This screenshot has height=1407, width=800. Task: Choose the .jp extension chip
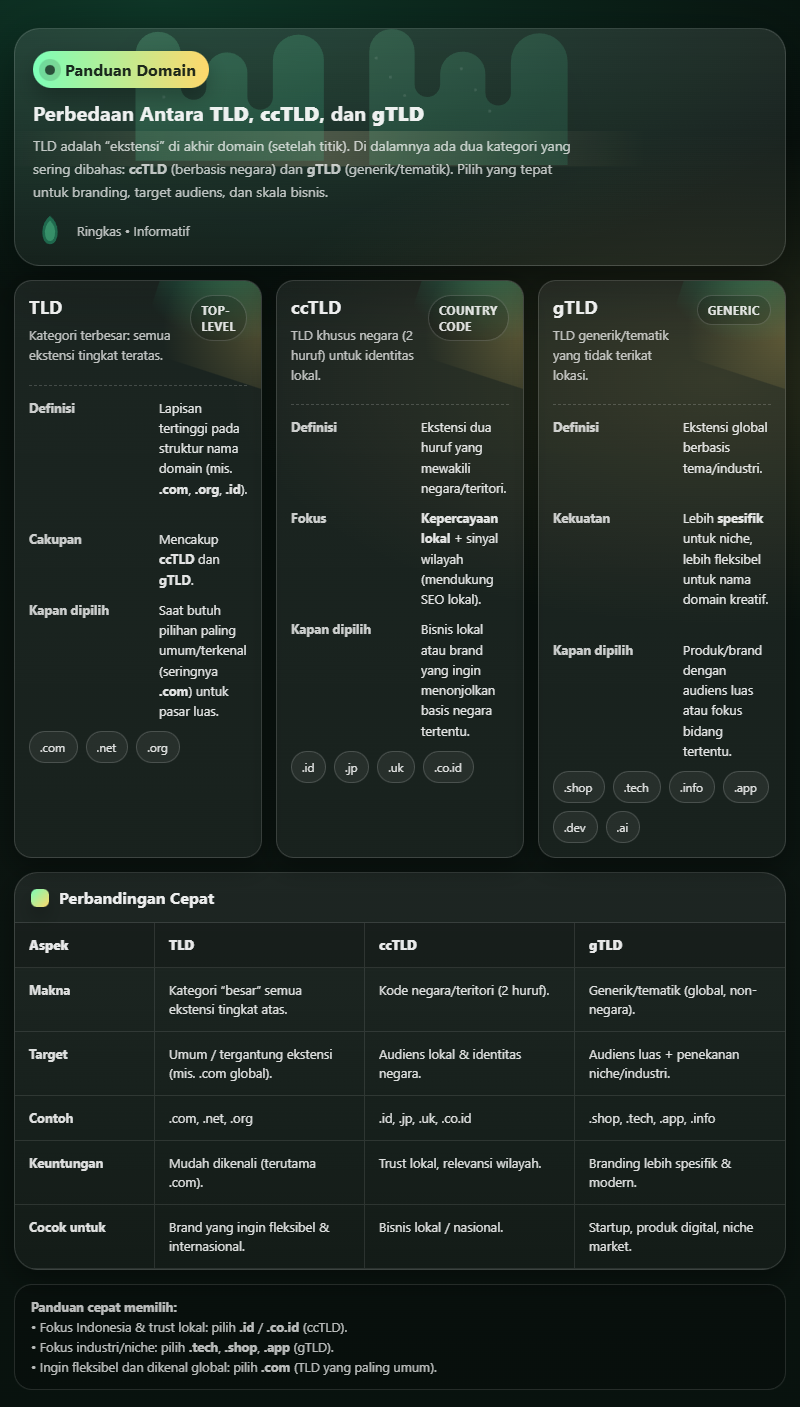[x=351, y=767]
